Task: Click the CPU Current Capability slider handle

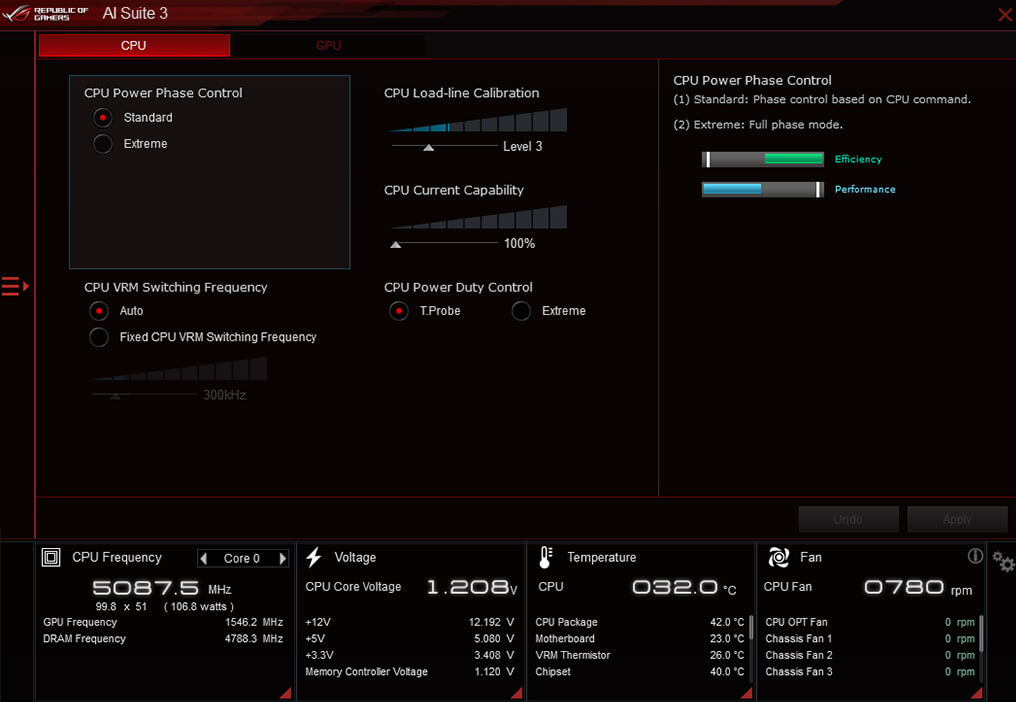Action: 396,244
